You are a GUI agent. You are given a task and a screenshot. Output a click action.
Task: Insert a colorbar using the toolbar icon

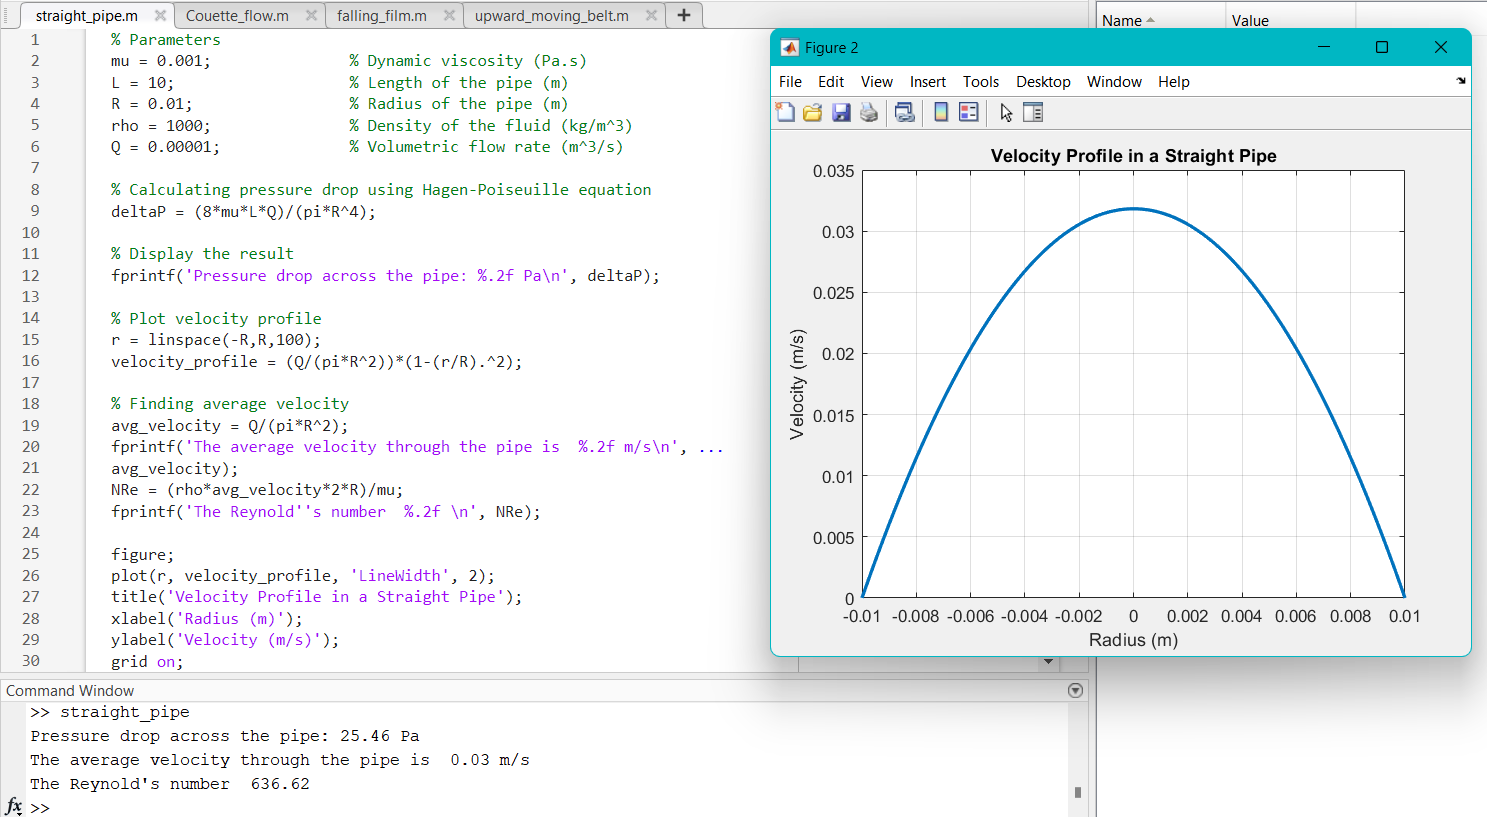pyautogui.click(x=941, y=112)
